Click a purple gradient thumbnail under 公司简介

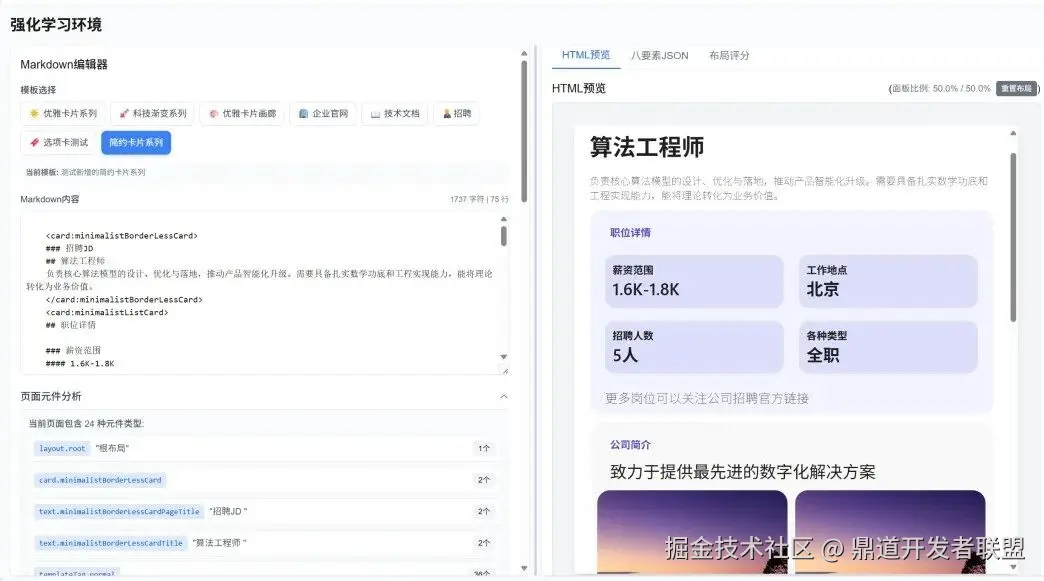(x=694, y=535)
